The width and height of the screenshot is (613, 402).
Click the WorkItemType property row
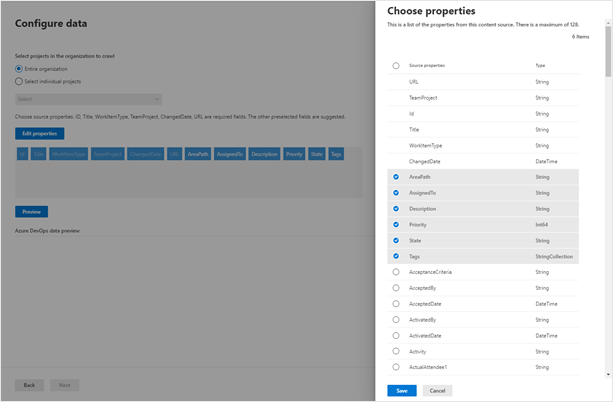click(483, 145)
